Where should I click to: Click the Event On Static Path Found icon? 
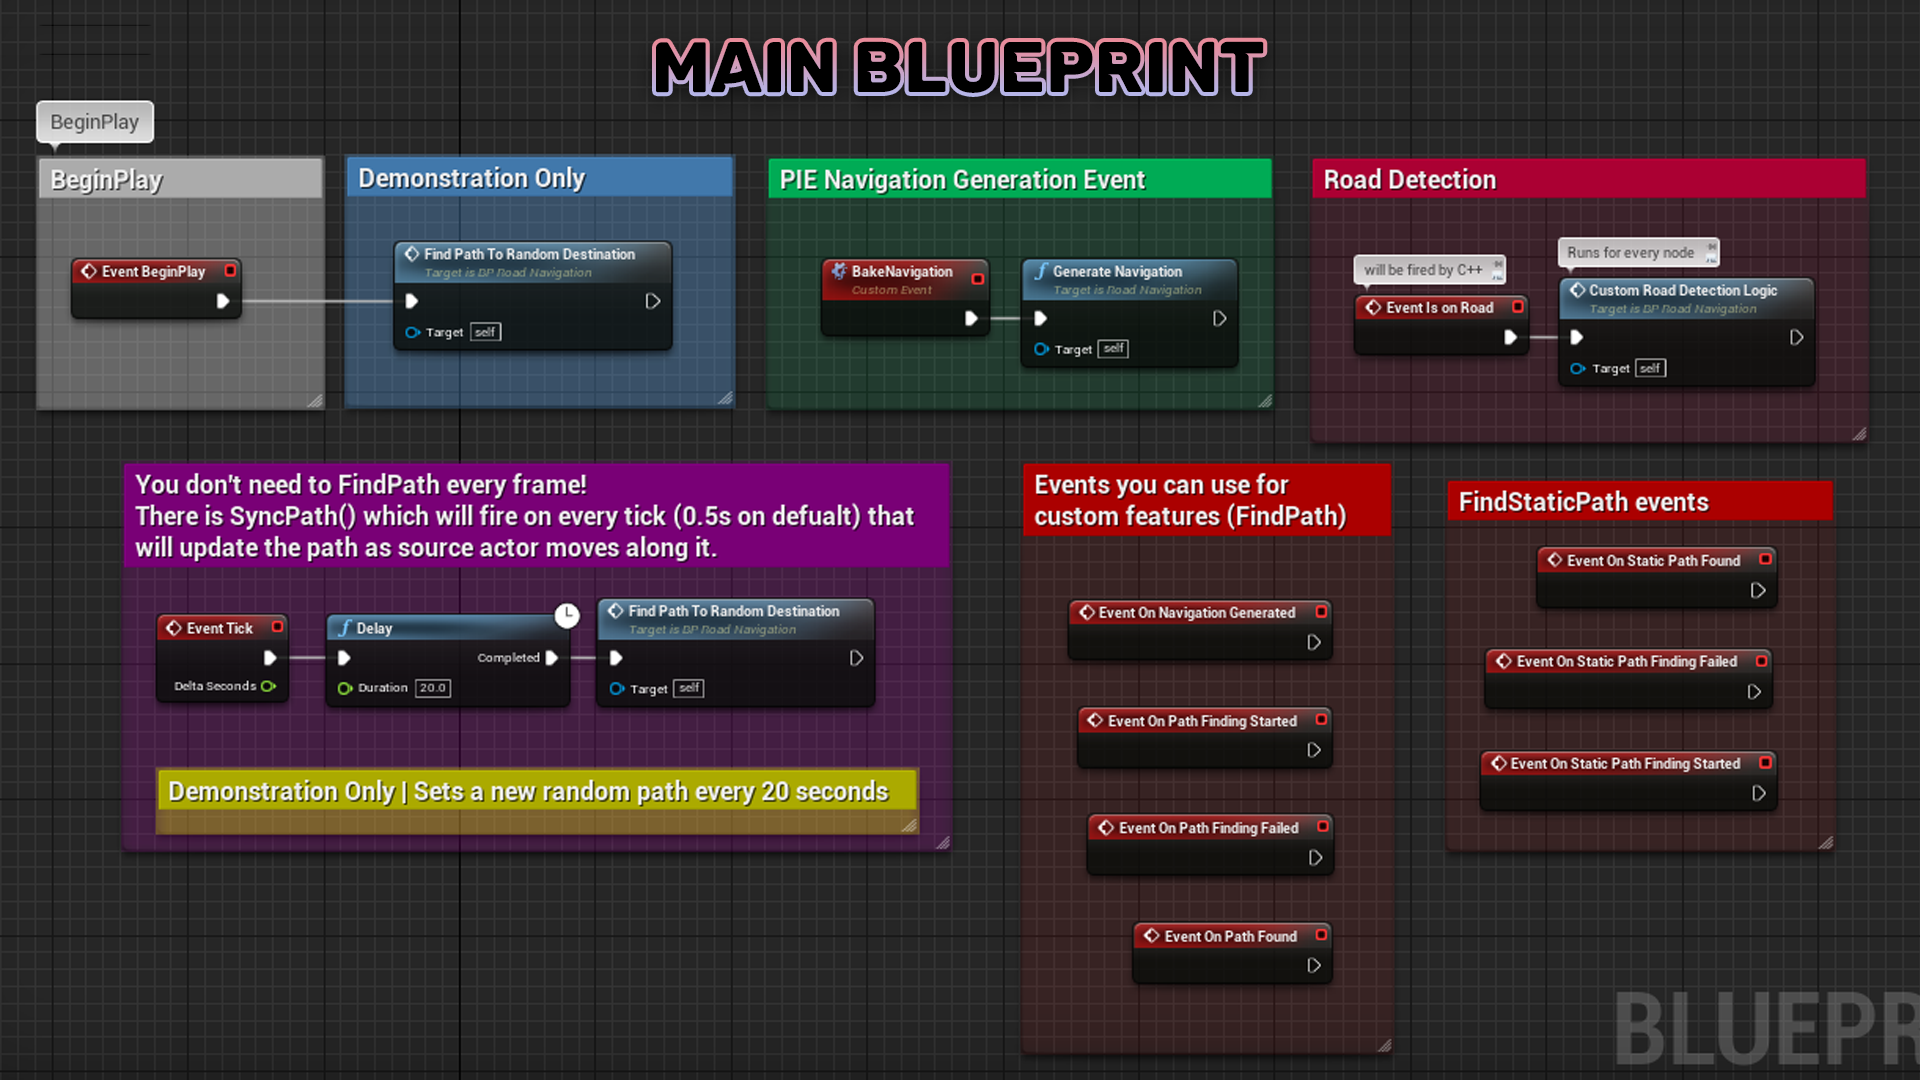1557,559
